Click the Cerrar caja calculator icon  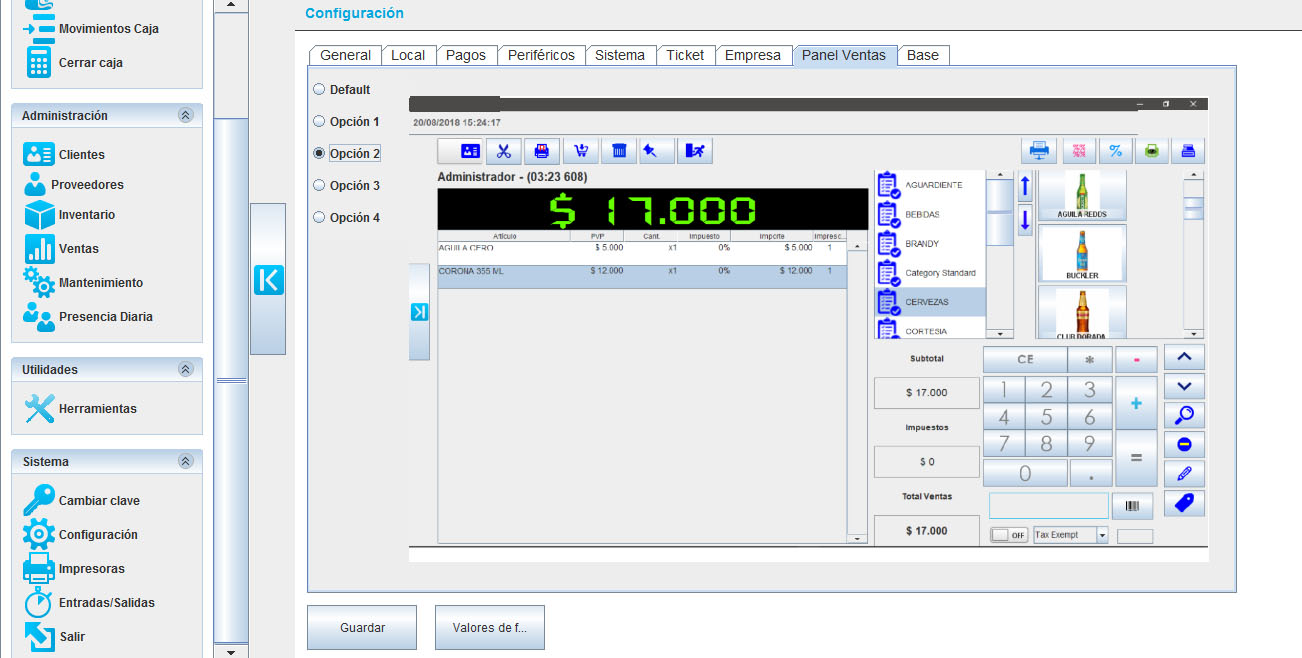39,62
